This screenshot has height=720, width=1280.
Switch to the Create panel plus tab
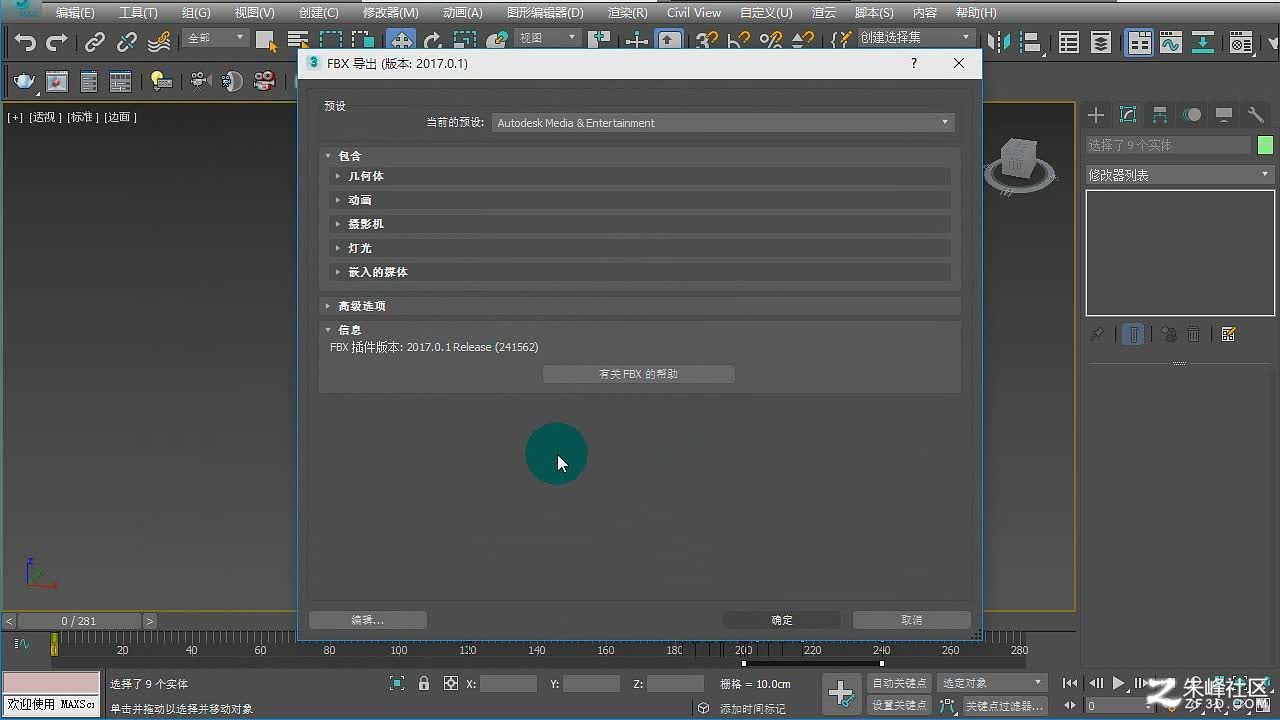(x=1096, y=115)
